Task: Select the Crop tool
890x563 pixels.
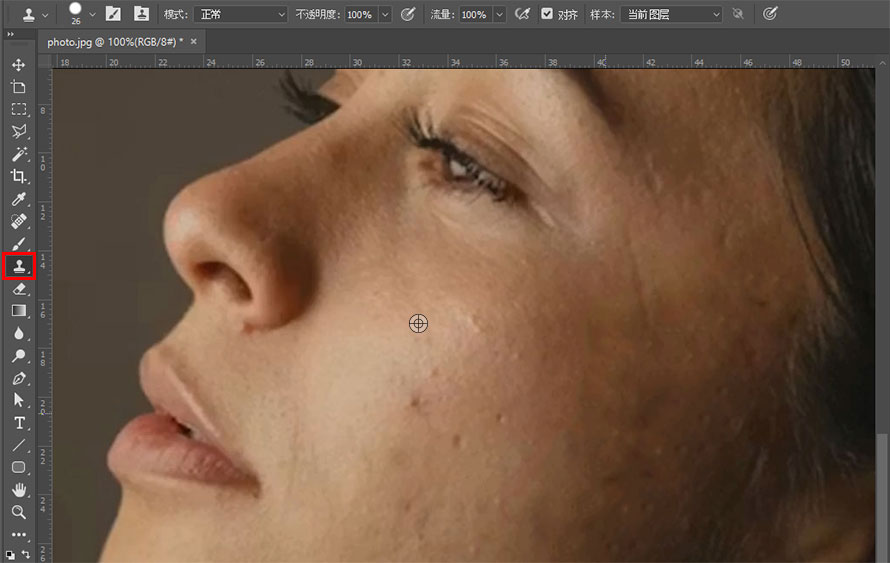Action: coord(19,177)
